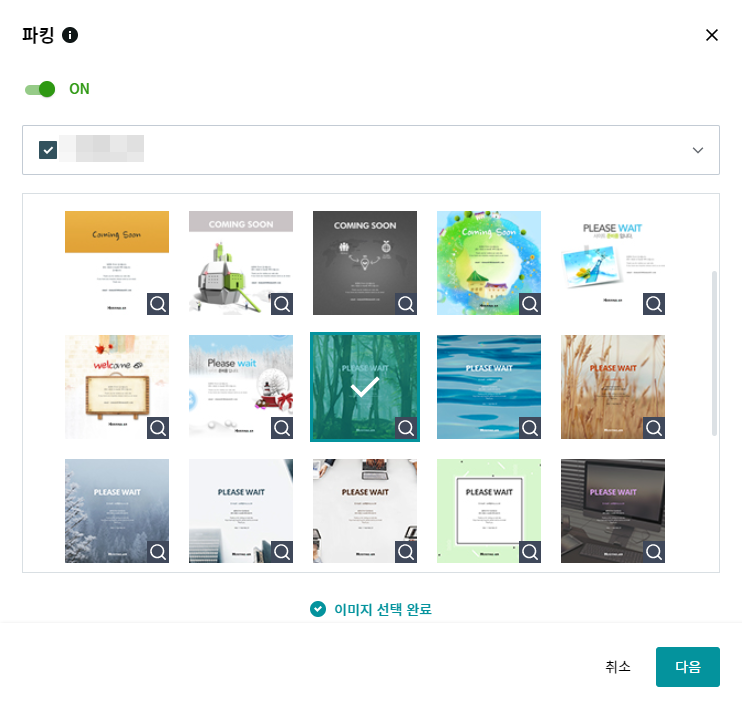742x710 pixels.
Task: Preview the blue water PLEASE WAIT template
Action: 530,428
